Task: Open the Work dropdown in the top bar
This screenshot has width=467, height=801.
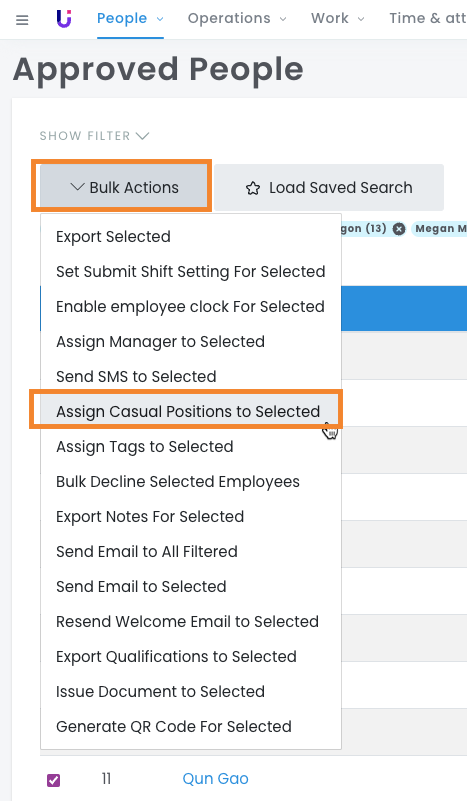Action: 338,18
